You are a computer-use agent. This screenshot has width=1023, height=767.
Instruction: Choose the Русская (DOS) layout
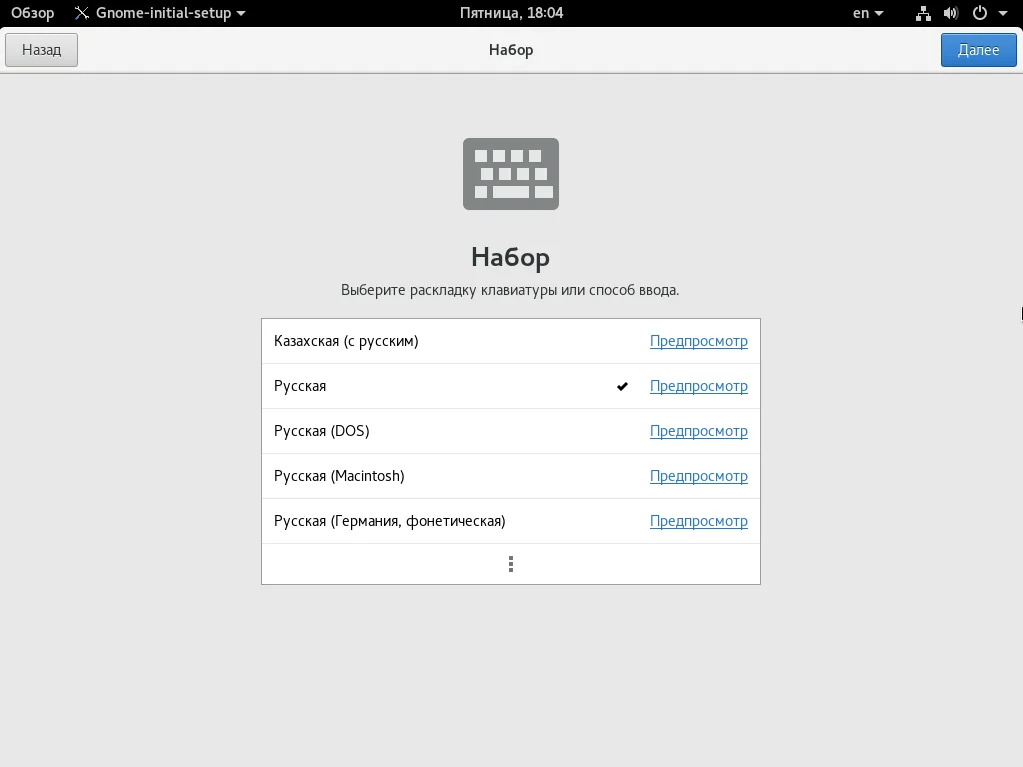click(x=321, y=431)
